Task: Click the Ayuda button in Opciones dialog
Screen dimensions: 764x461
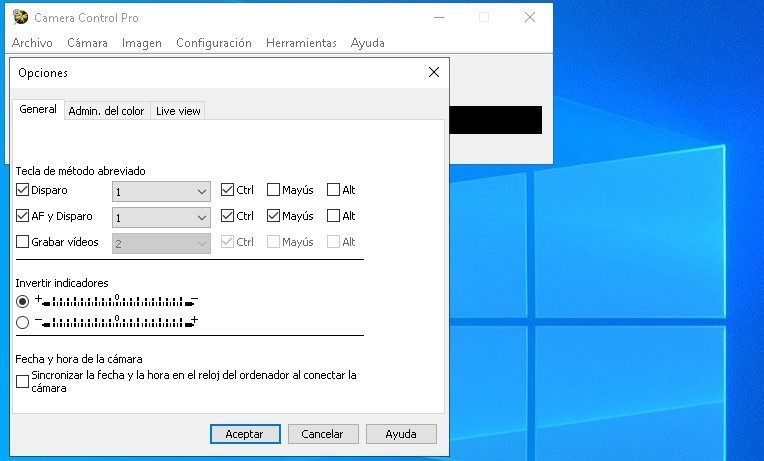Action: [401, 434]
